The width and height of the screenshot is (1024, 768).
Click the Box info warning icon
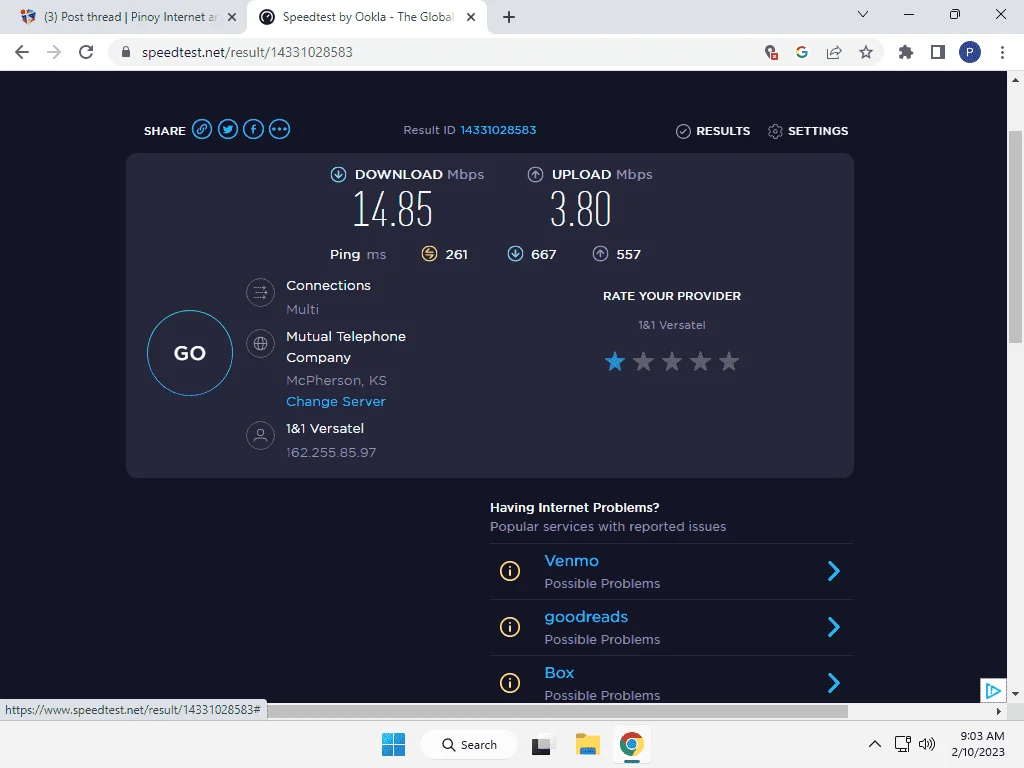tap(510, 683)
